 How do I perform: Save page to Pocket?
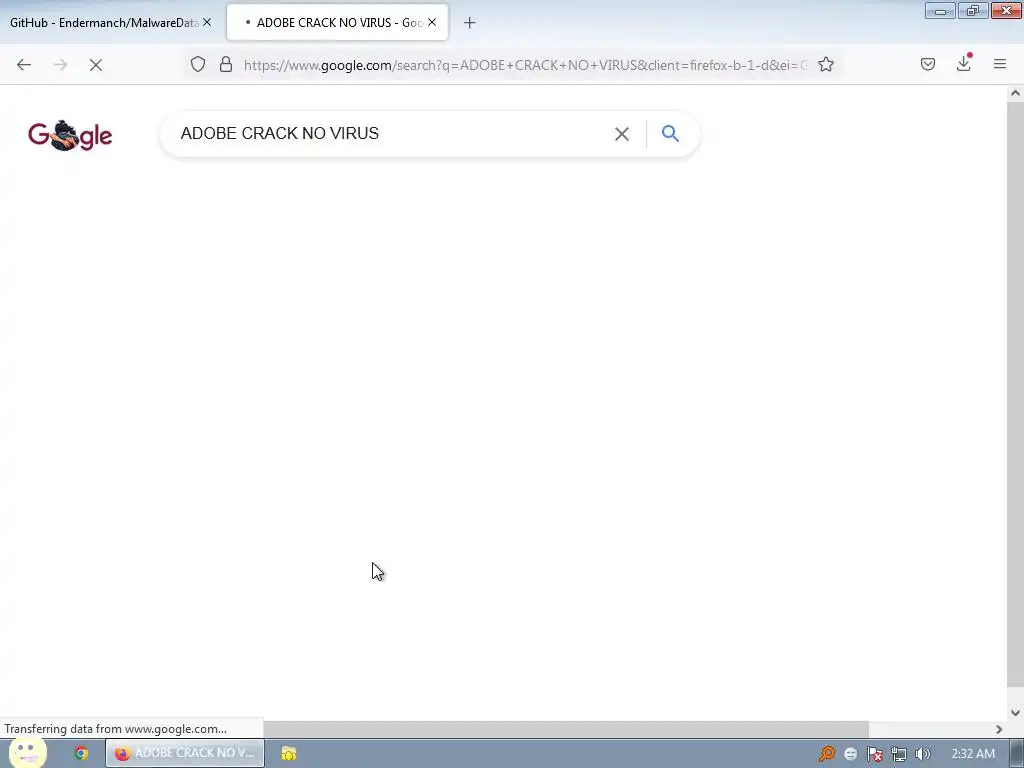coord(928,64)
